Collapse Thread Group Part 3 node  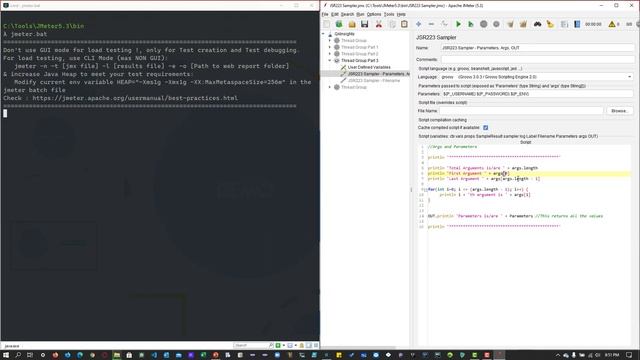(x=330, y=60)
